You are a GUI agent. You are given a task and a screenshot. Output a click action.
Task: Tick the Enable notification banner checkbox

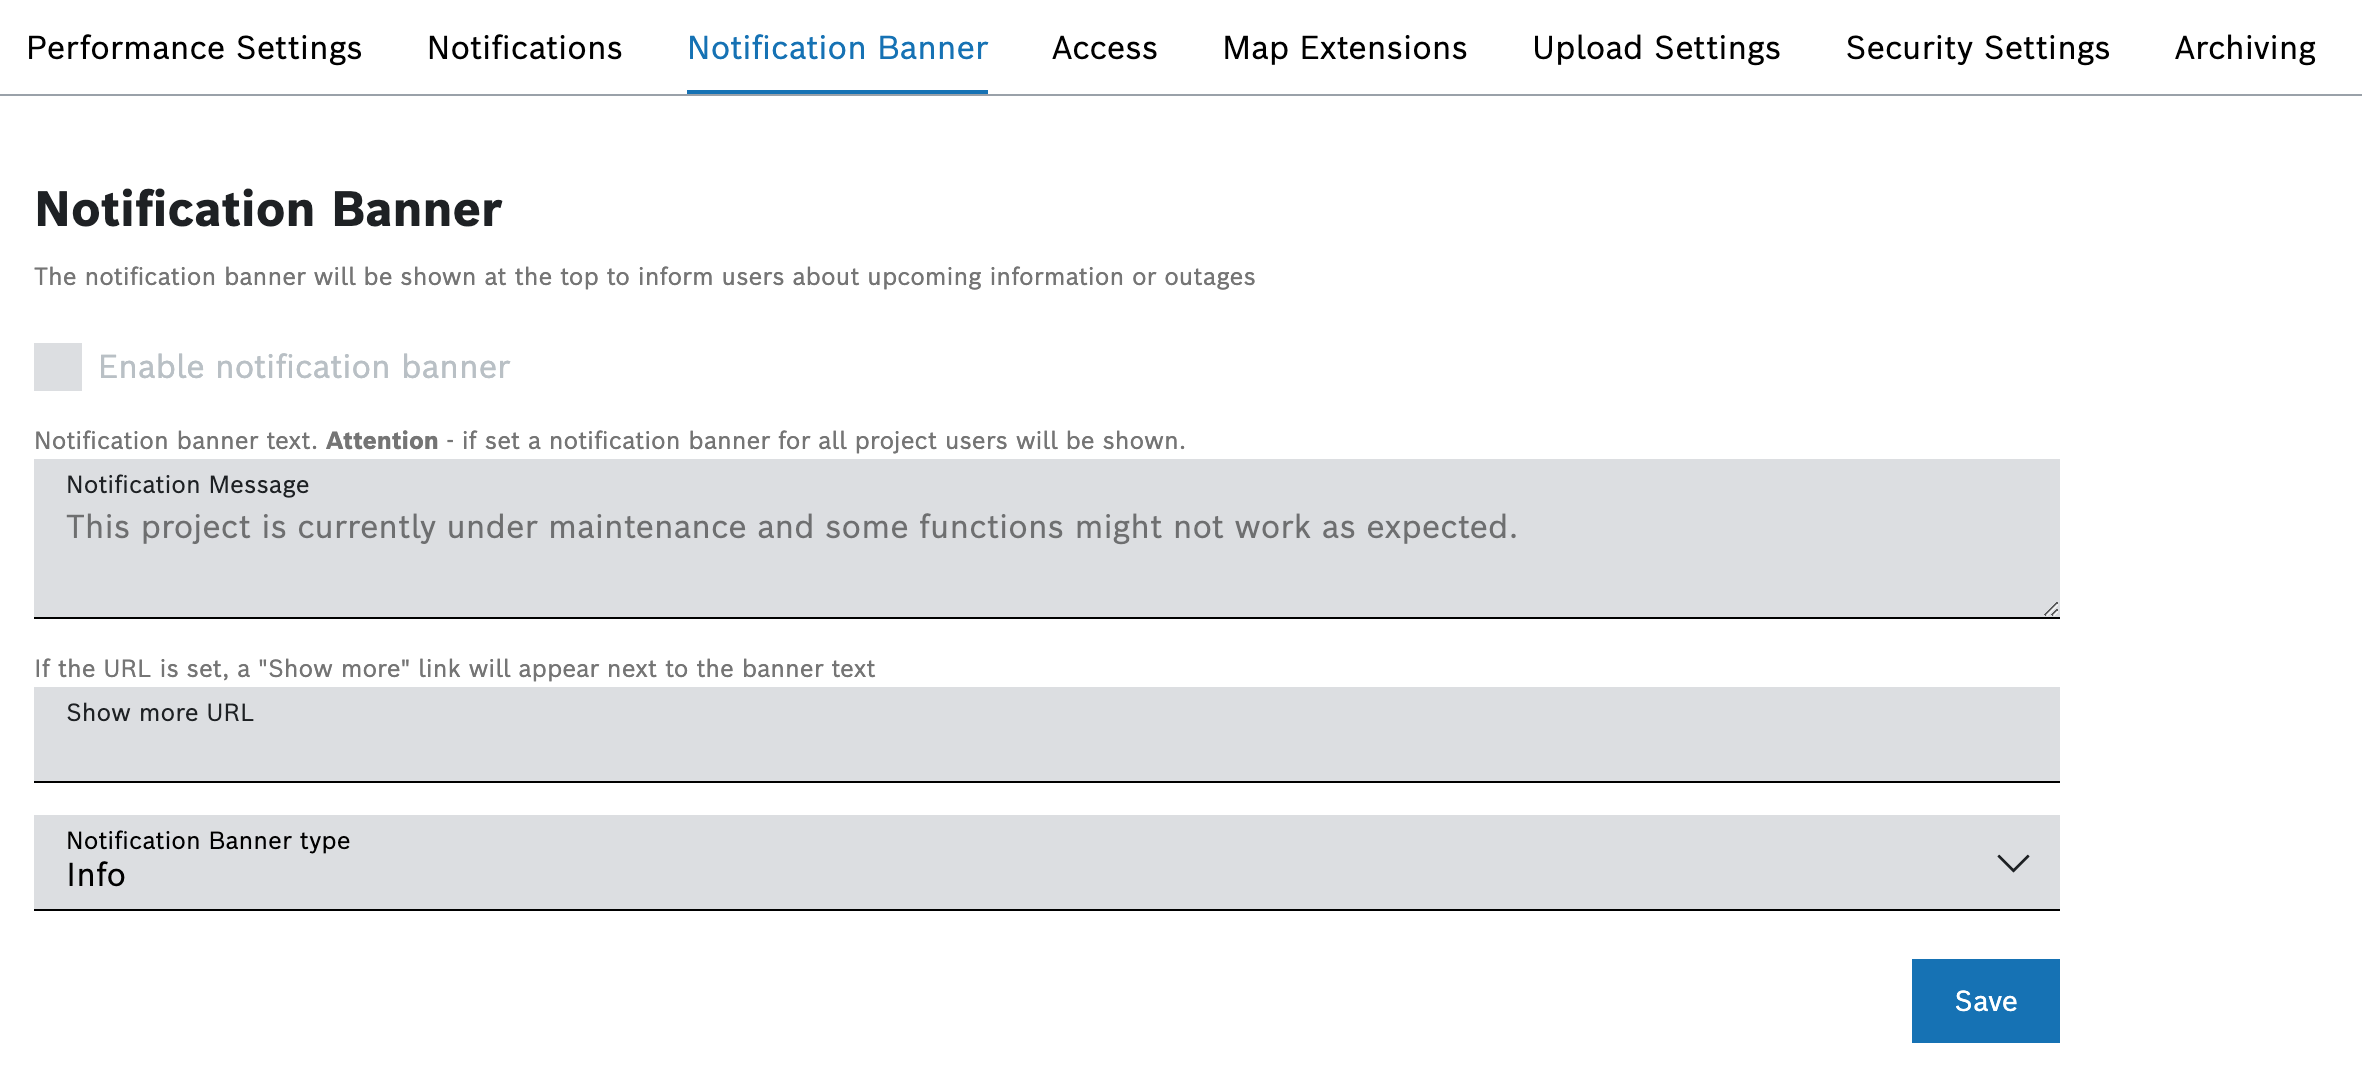(58, 367)
